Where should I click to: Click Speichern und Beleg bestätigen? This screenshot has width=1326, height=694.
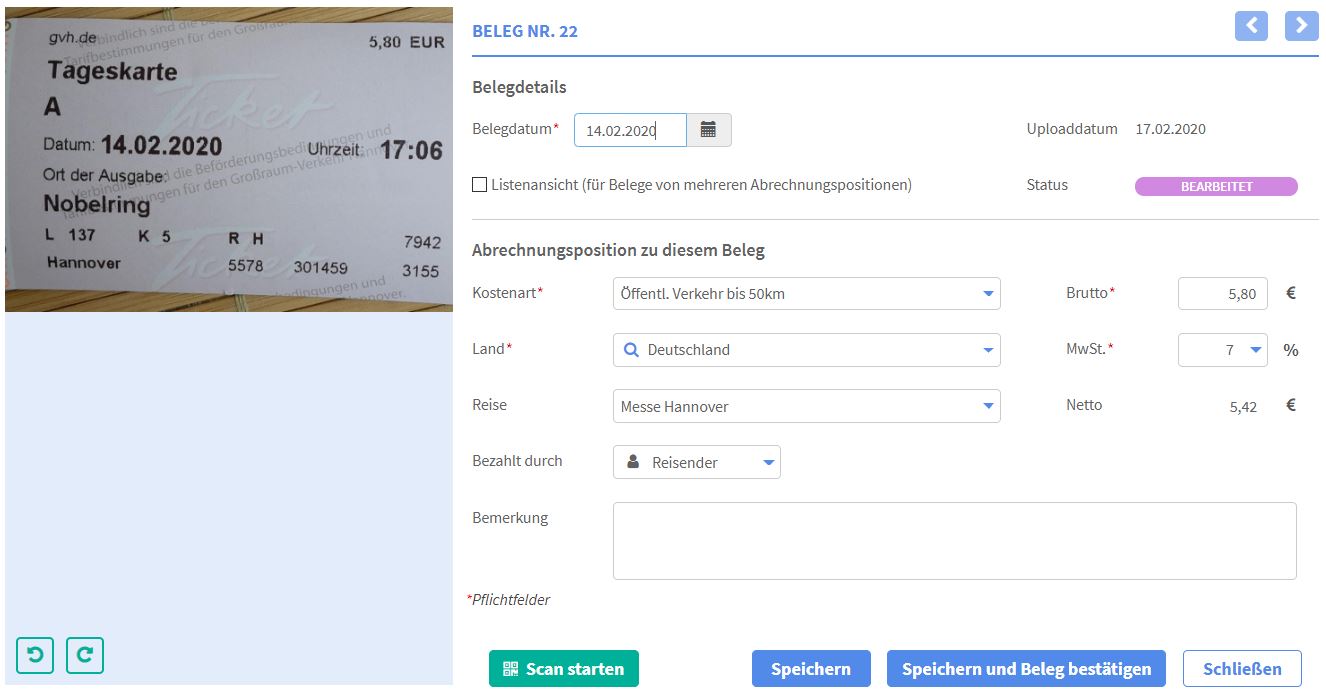tap(1026, 669)
